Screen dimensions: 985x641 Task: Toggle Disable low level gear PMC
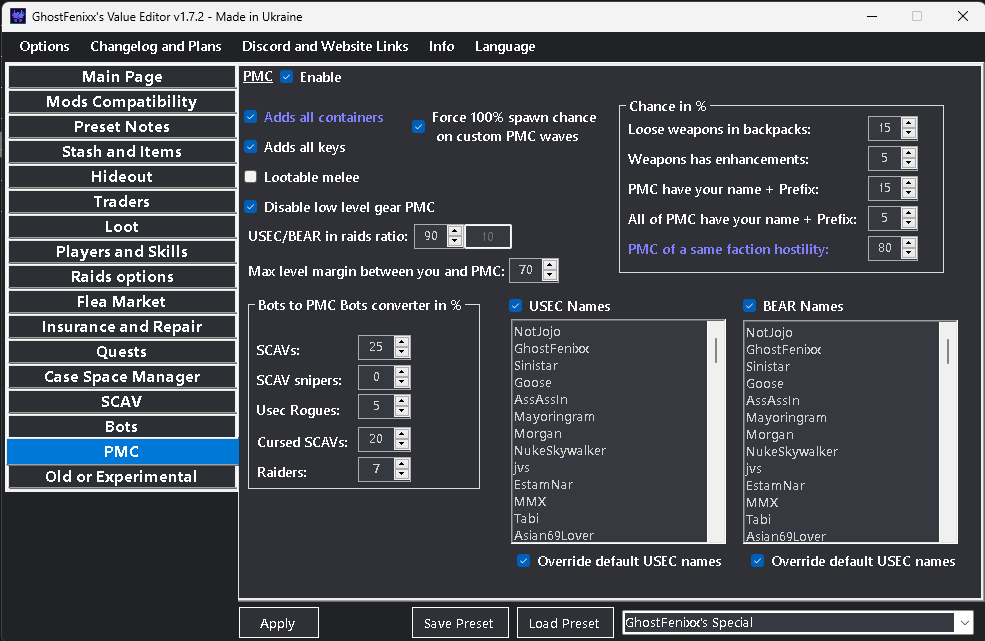pos(251,207)
